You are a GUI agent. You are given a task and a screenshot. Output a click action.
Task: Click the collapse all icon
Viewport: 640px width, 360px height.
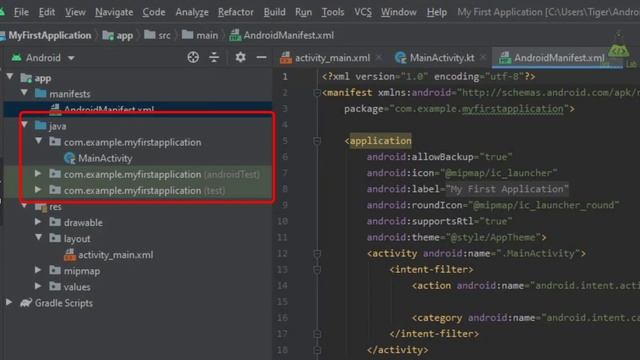click(x=214, y=58)
